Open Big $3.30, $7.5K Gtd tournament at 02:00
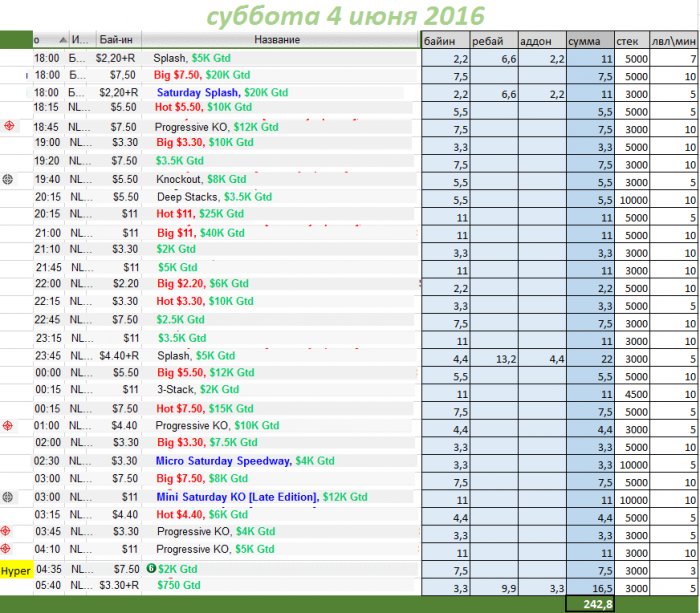 (207, 442)
